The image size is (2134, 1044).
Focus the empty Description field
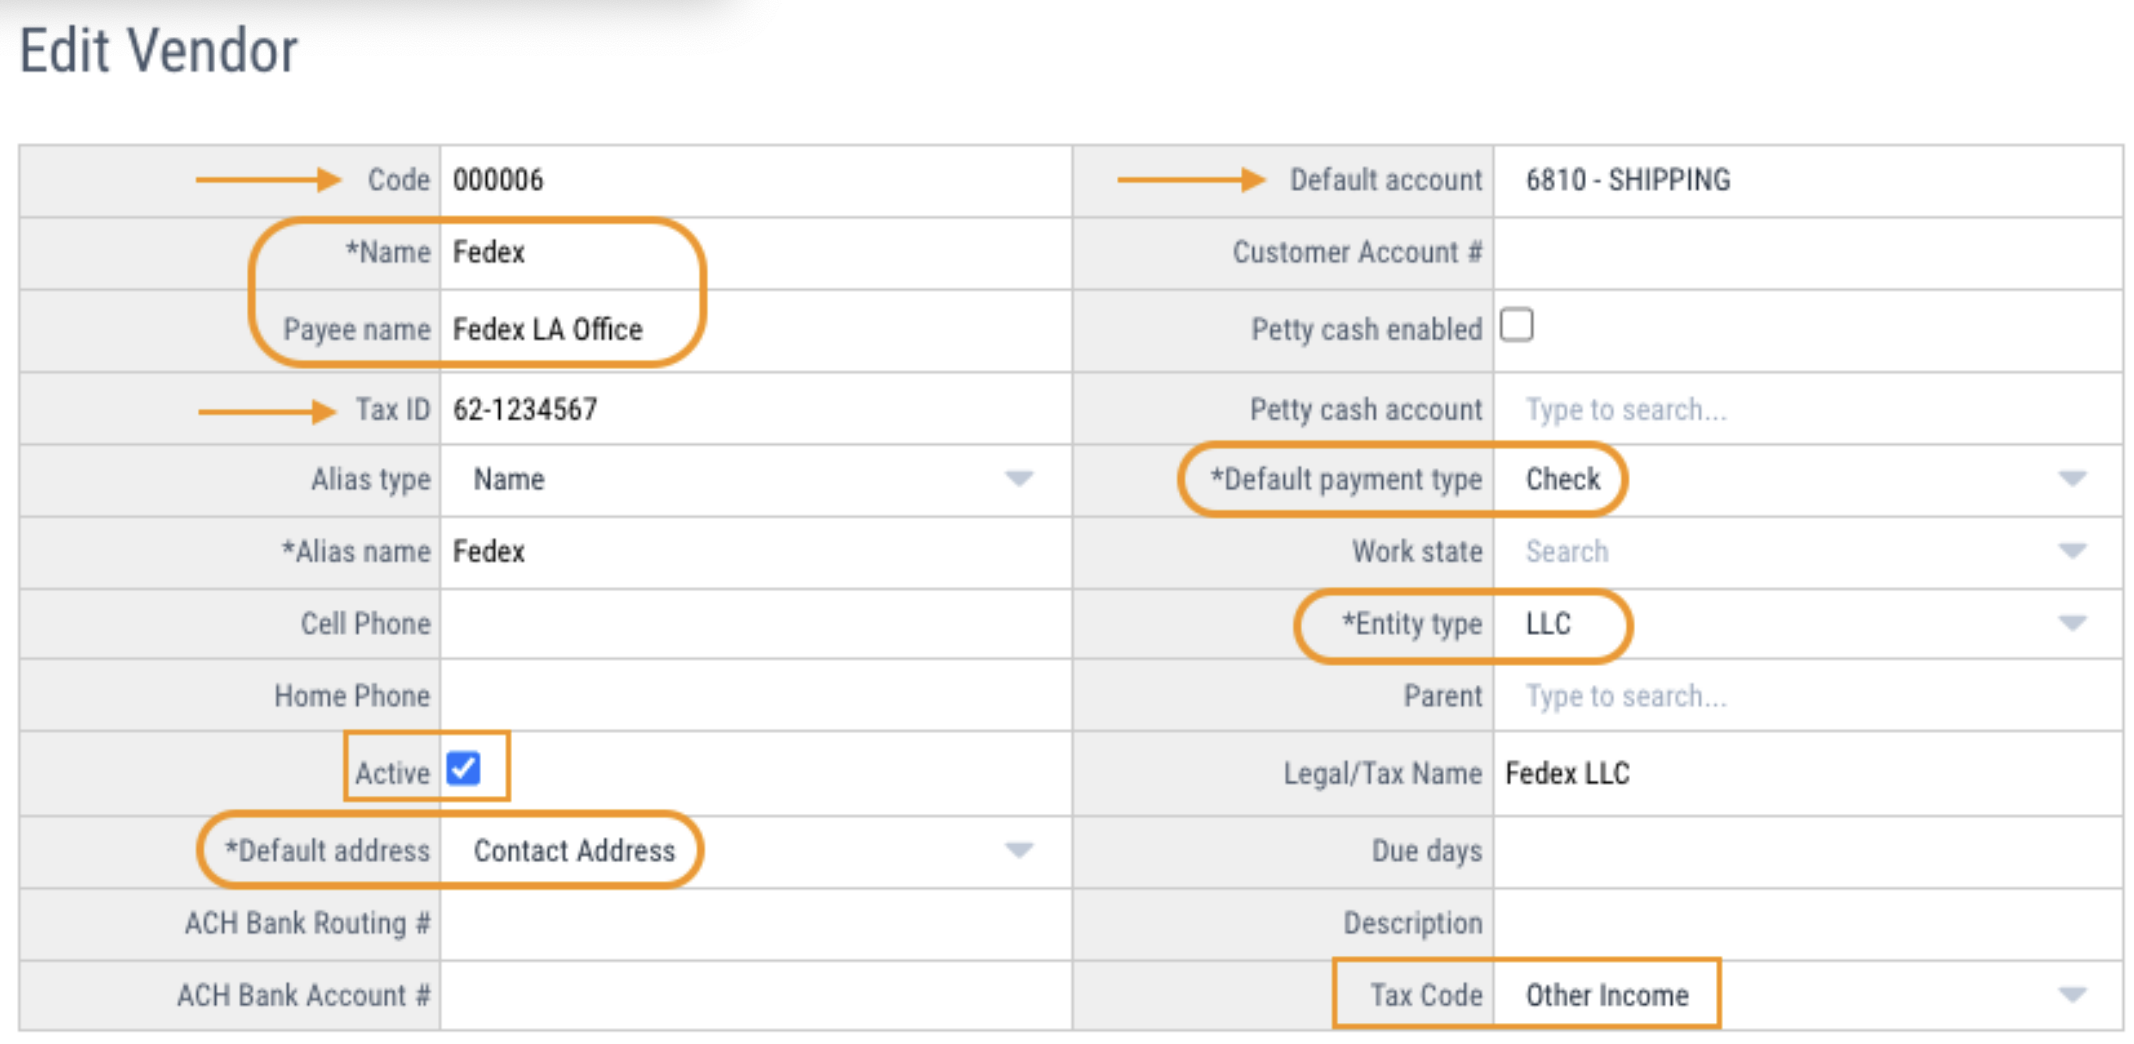(x=1808, y=924)
